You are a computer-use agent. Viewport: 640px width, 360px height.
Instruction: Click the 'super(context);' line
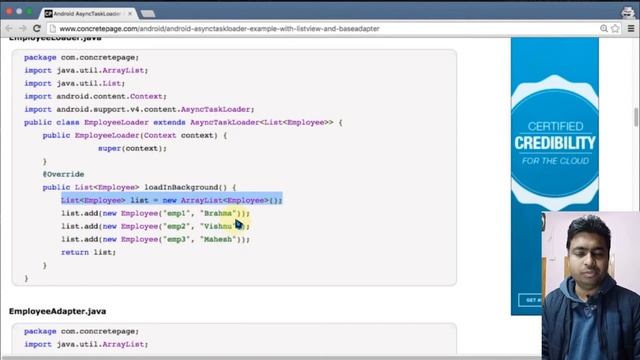[132, 149]
